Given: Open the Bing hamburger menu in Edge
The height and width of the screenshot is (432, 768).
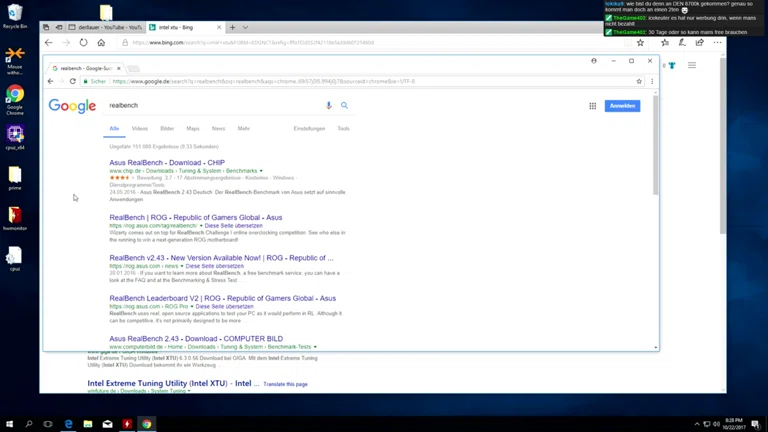Looking at the screenshot, I should click(x=692, y=65).
